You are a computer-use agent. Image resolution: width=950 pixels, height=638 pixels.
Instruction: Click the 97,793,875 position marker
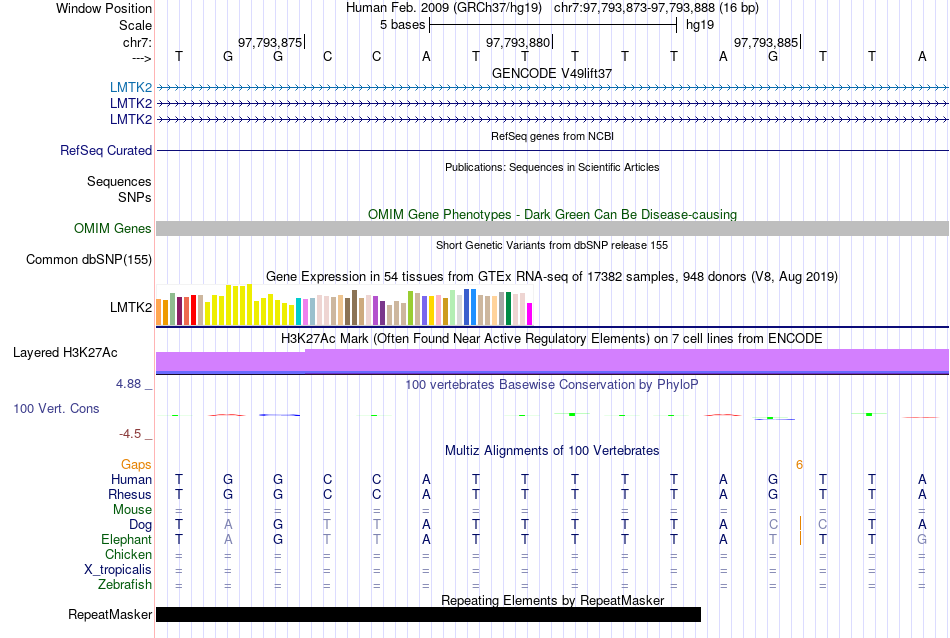tap(270, 42)
